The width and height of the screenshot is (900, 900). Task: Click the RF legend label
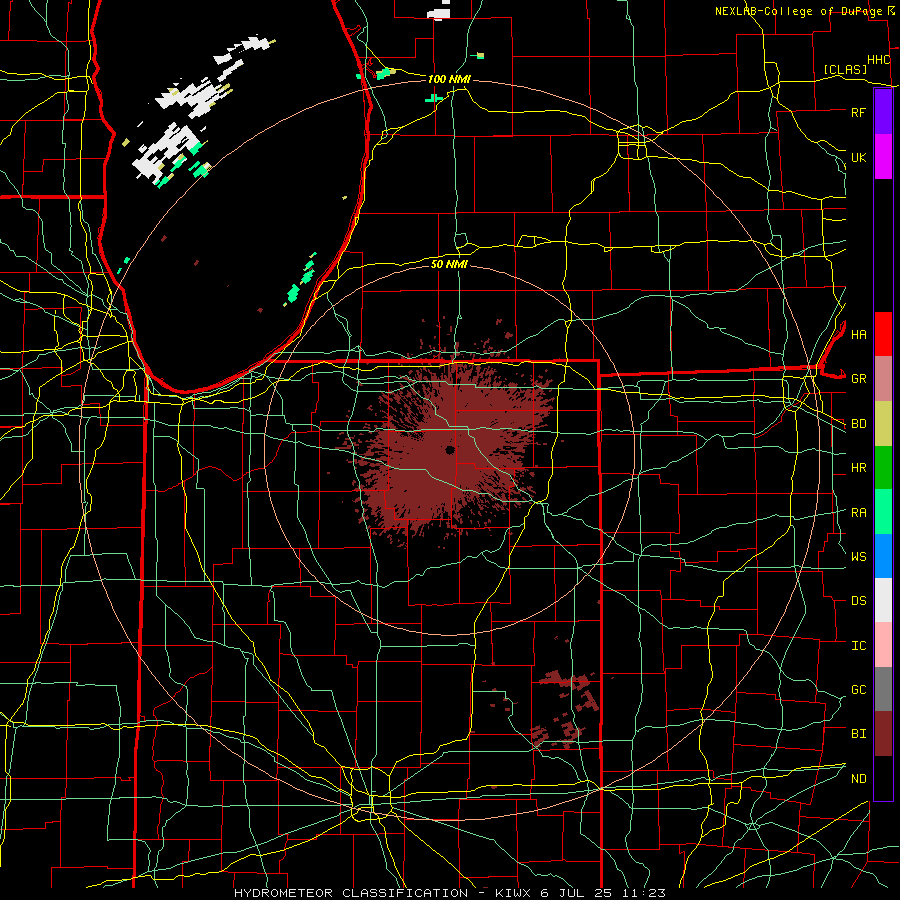click(858, 112)
